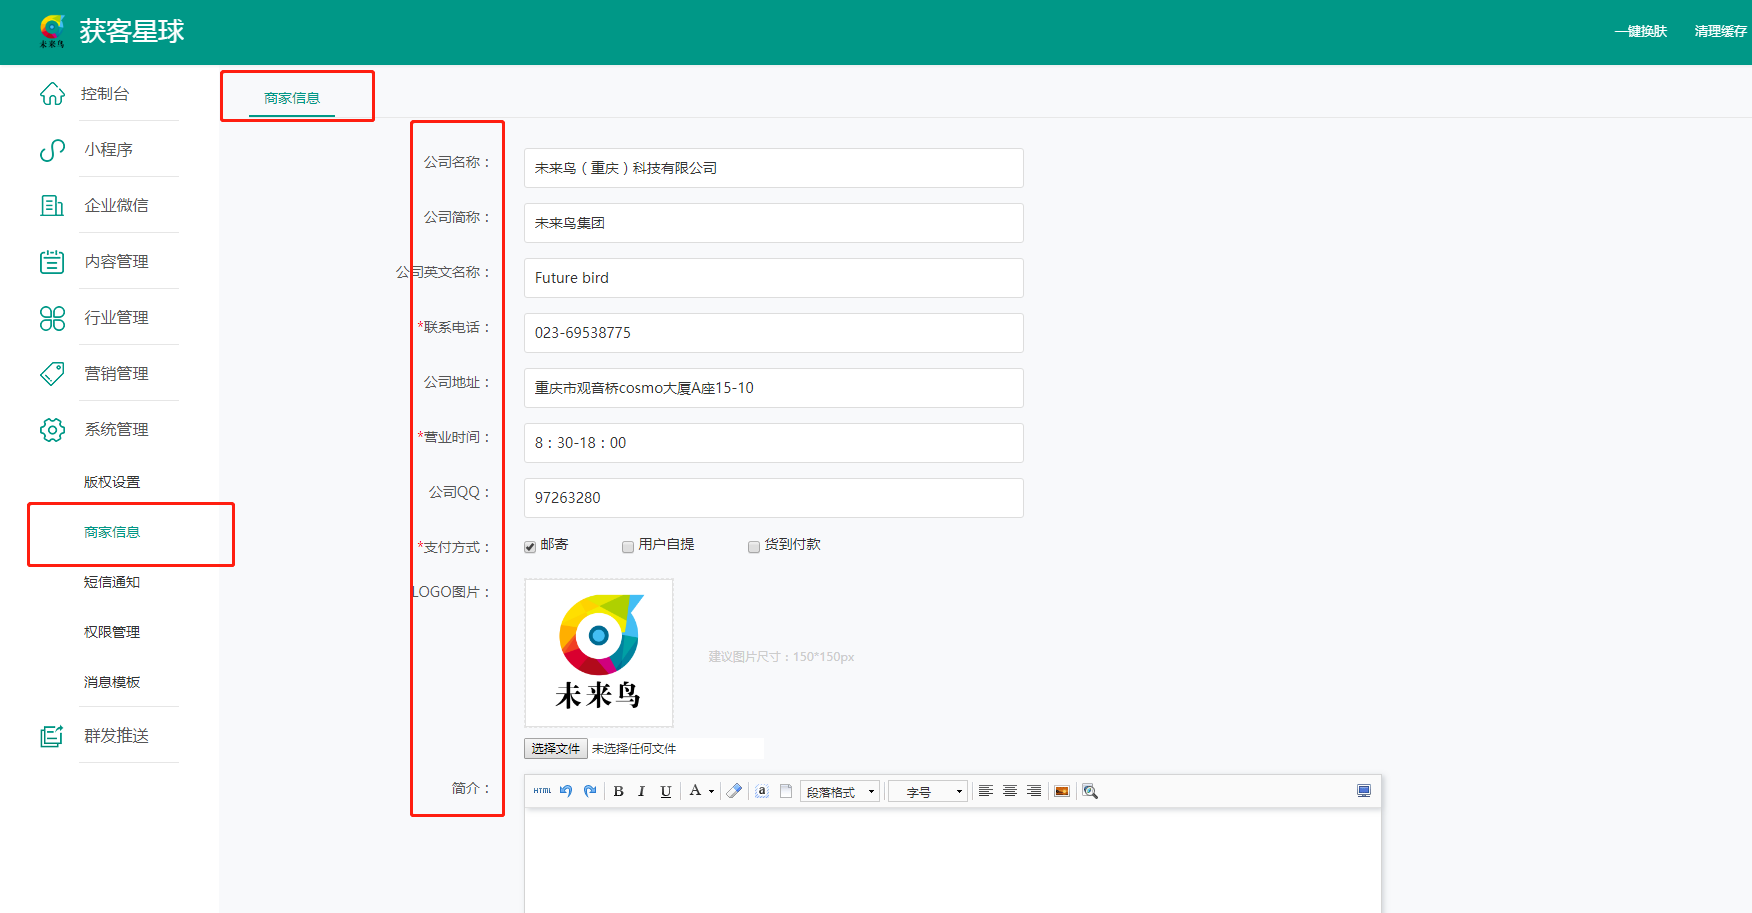Click the redo icon in editor toolbar

click(590, 791)
